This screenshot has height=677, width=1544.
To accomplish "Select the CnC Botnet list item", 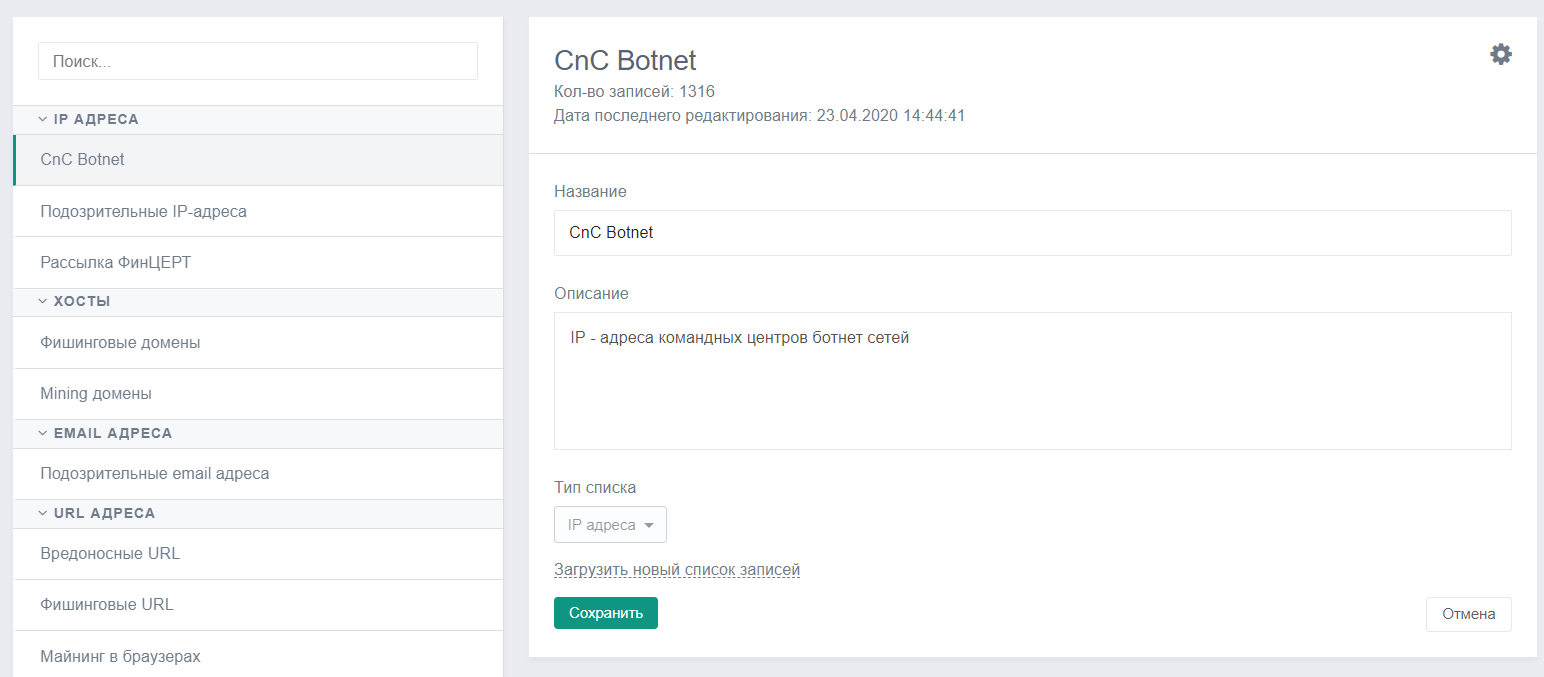I will 258,160.
